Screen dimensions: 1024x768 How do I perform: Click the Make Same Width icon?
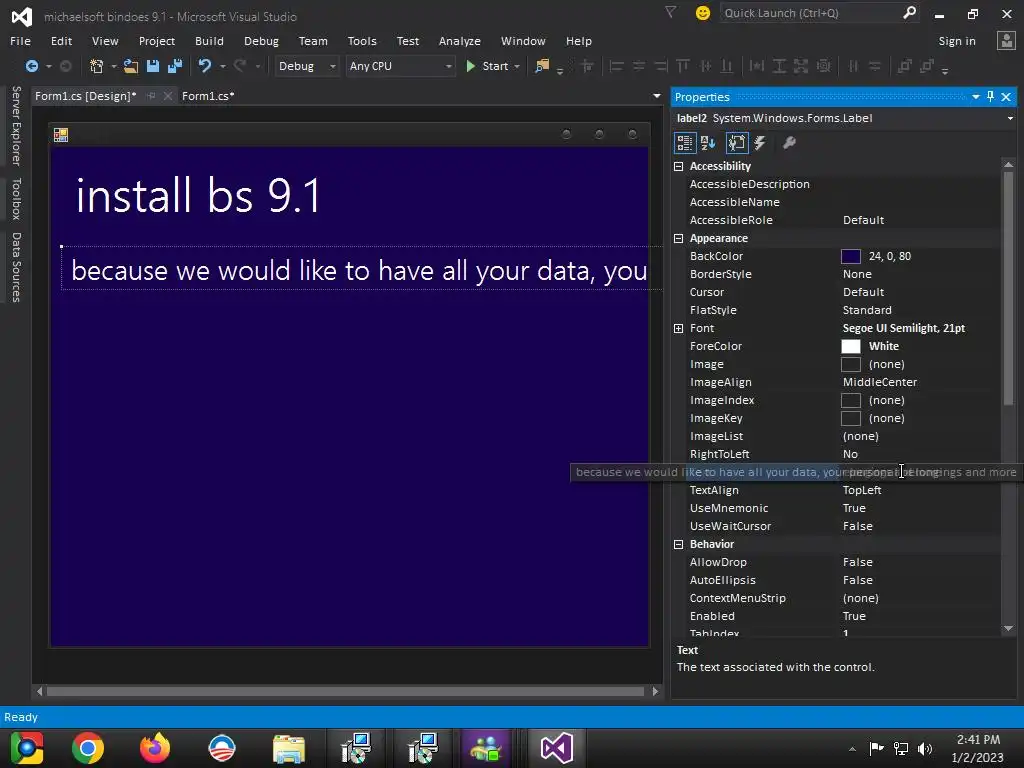coord(757,66)
